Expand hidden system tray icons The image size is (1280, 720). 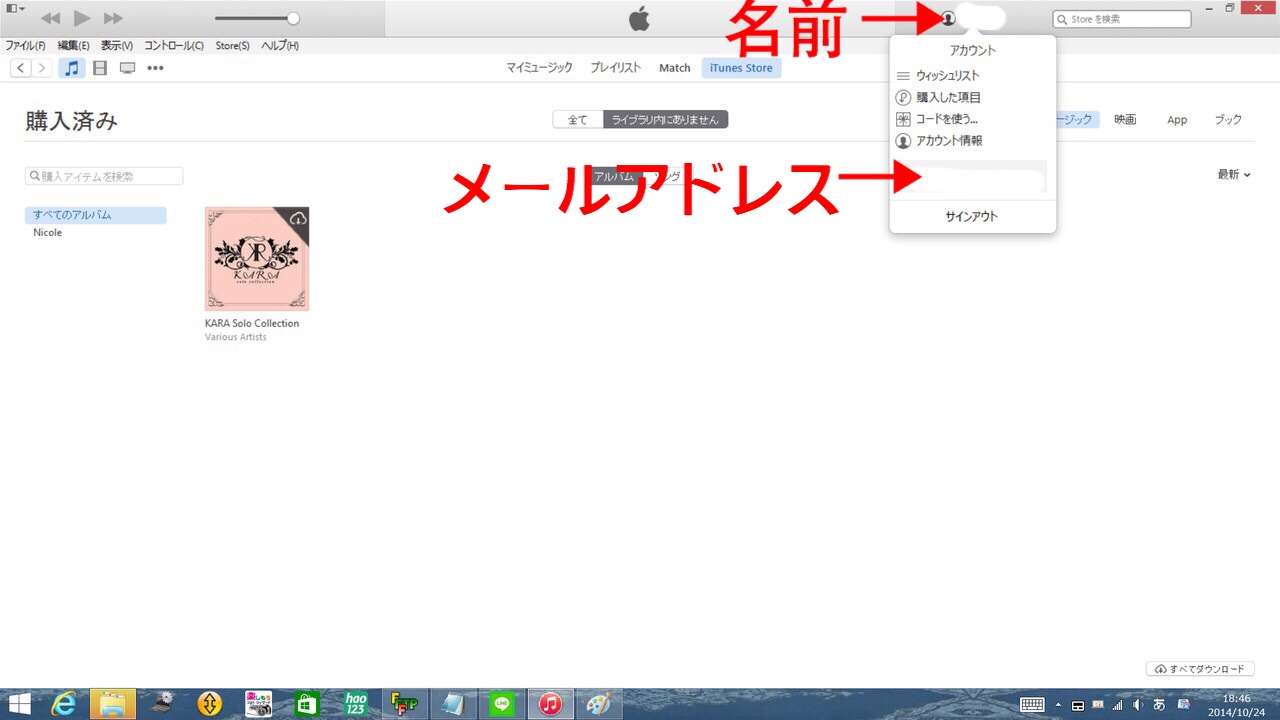click(1058, 705)
